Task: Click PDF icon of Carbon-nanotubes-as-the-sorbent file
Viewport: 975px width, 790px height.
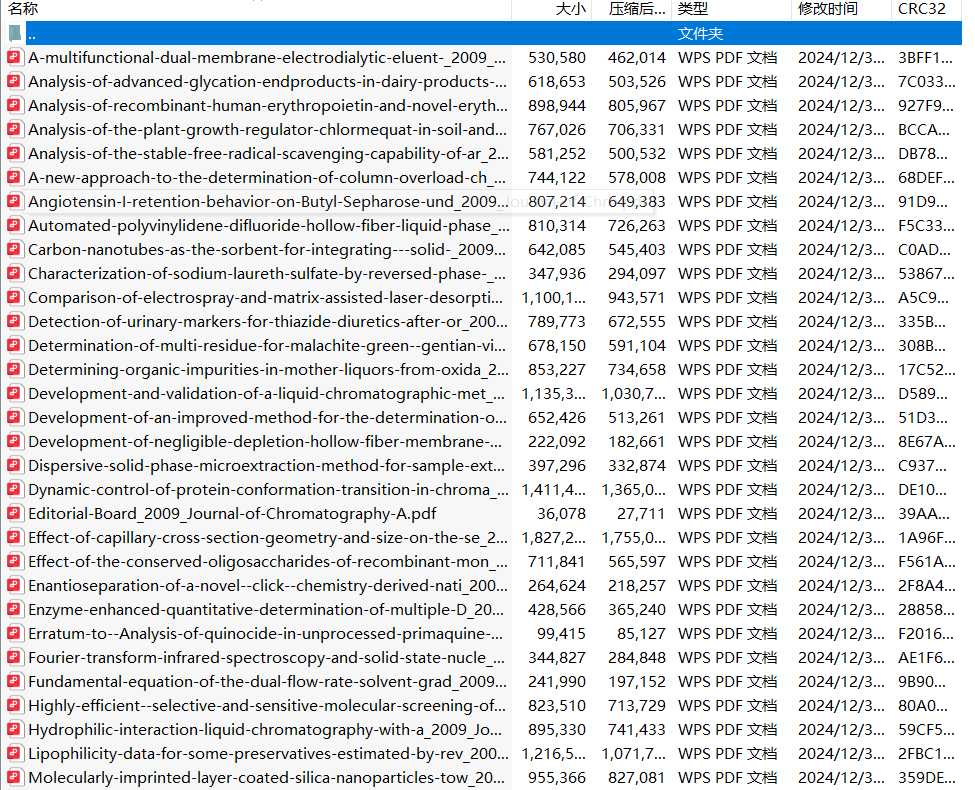Action: (x=14, y=249)
